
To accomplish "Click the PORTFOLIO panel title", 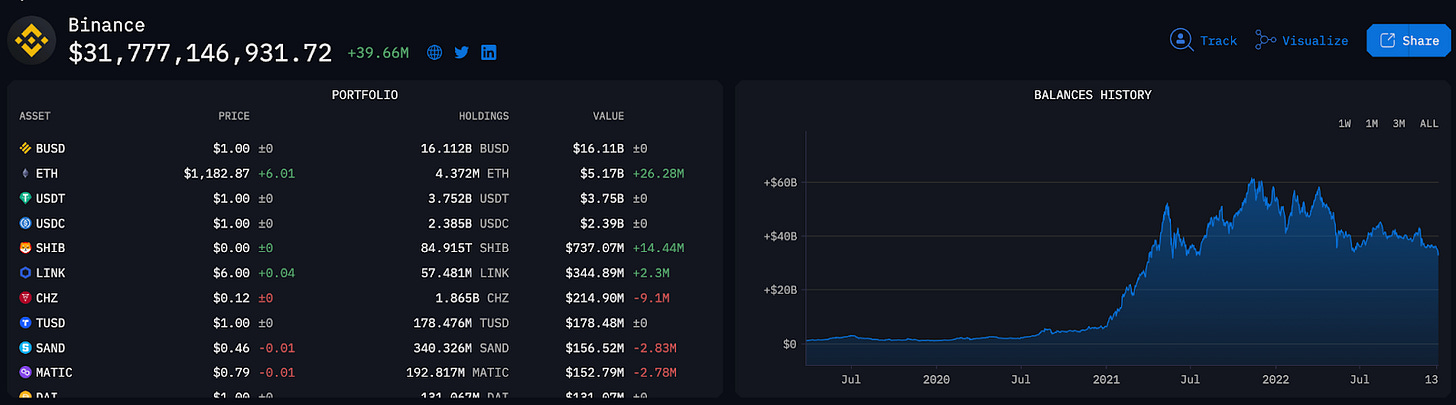I will click(x=365, y=95).
